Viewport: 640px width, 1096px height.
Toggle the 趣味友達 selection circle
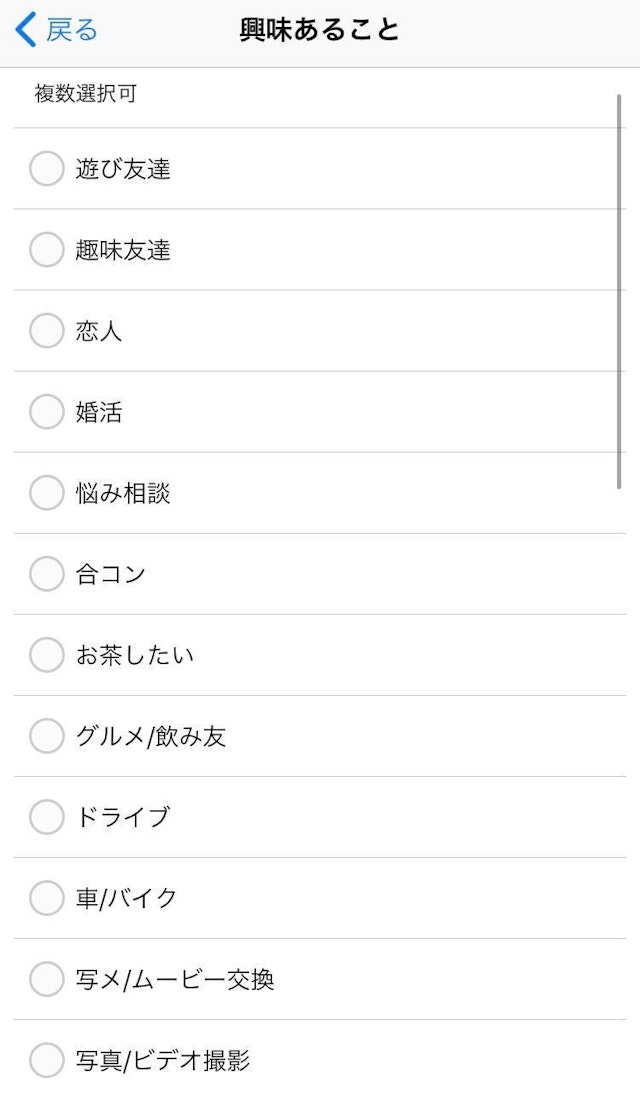coord(46,249)
